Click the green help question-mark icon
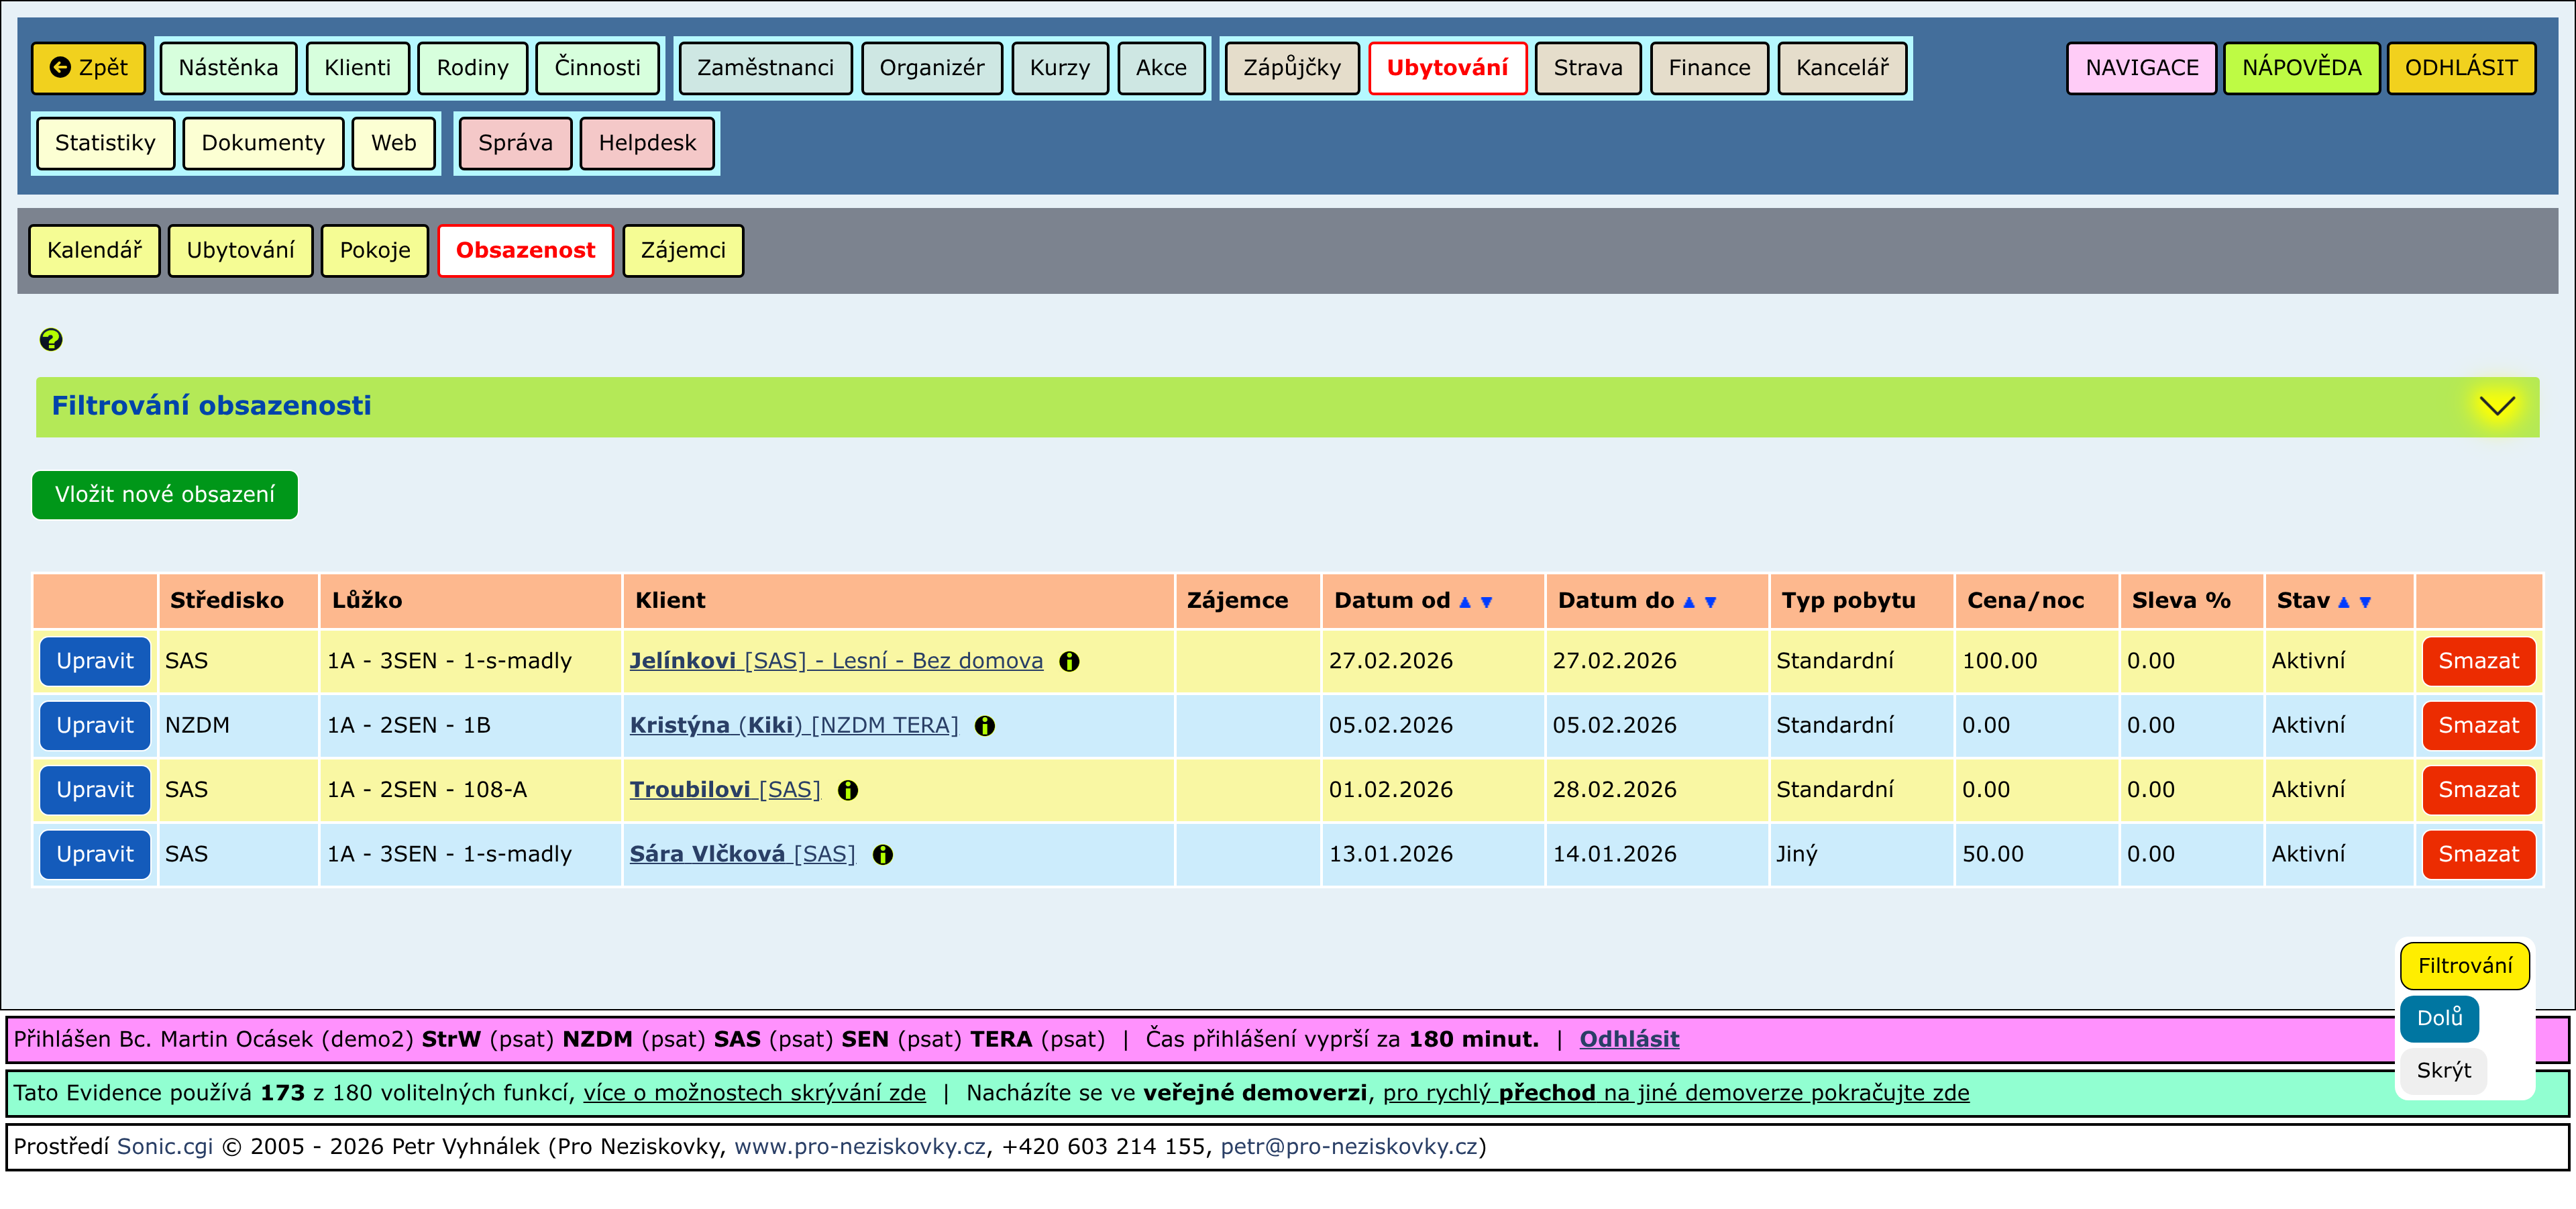 (x=51, y=340)
